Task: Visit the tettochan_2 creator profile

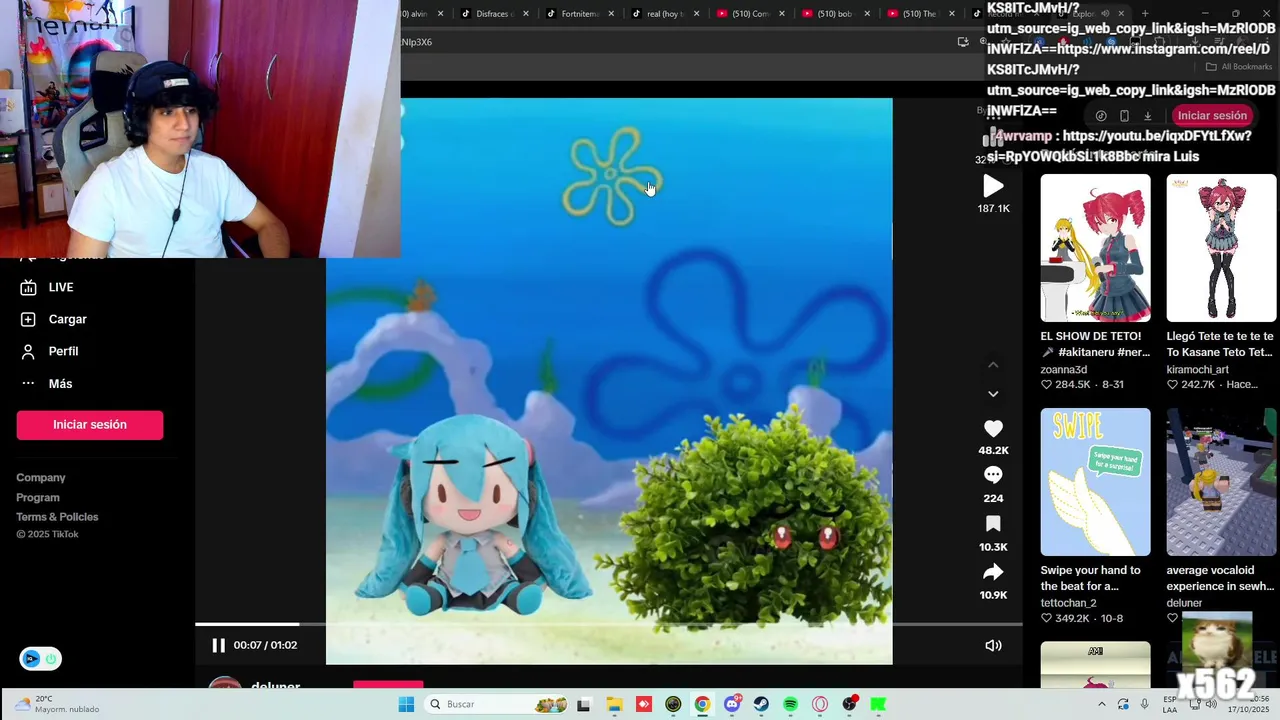Action: pos(1069,603)
